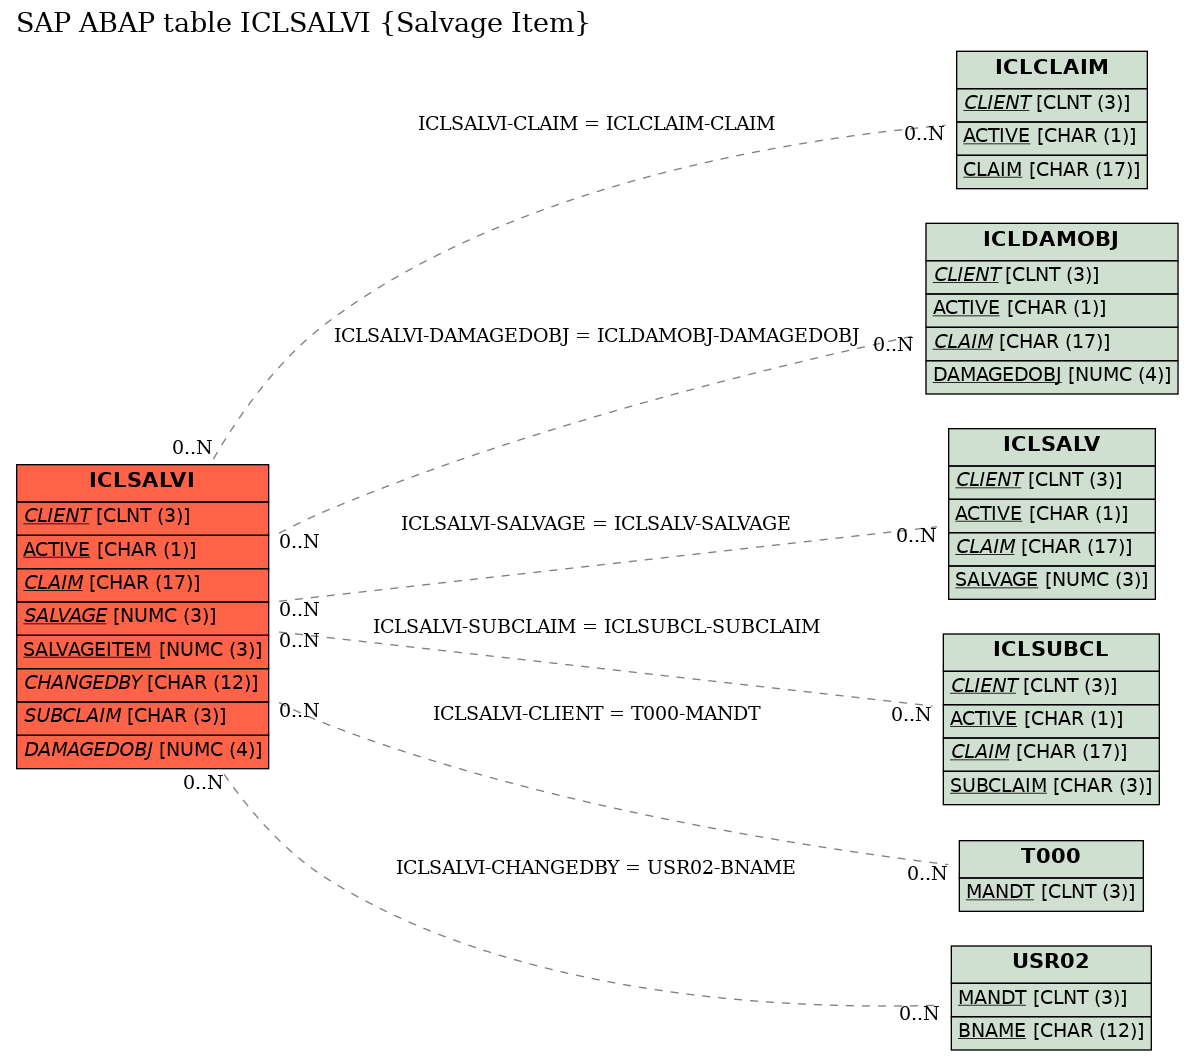Open the USR02 table header
The height and width of the screenshot is (1061, 1193).
coord(1051,964)
